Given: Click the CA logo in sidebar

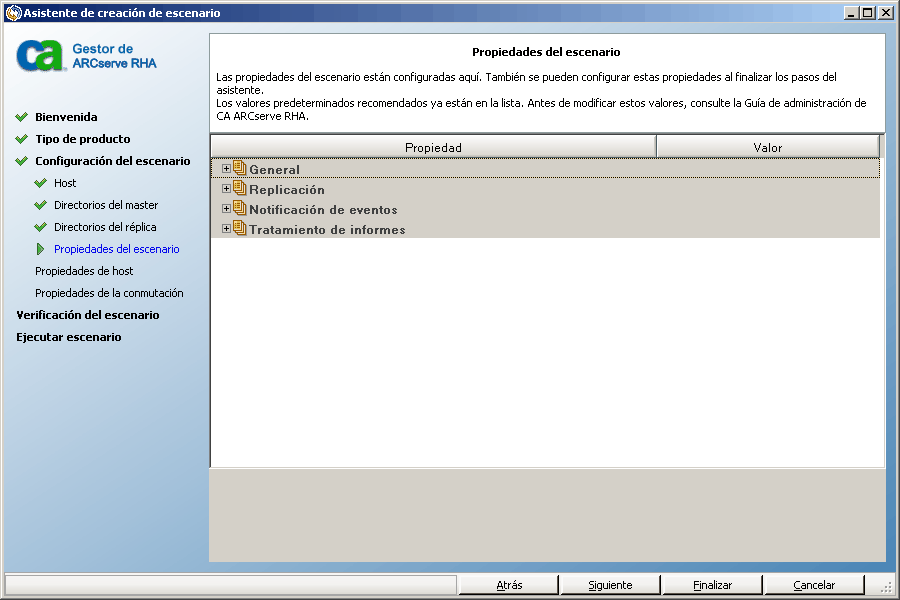Looking at the screenshot, I should (40, 56).
